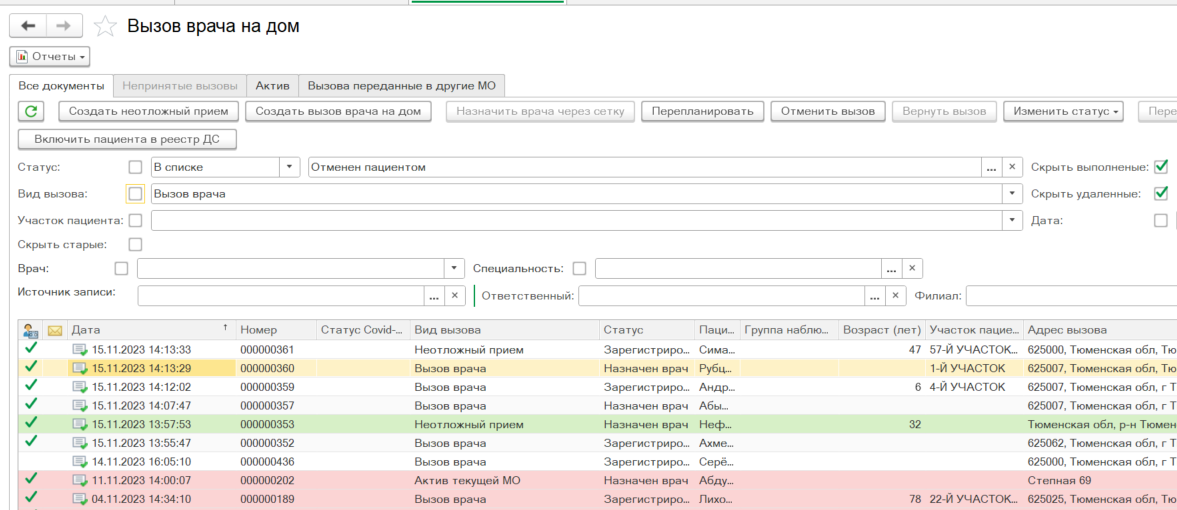1177x510 pixels.
Task: Enable the 'Статус' filter checkbox
Action: click(135, 167)
